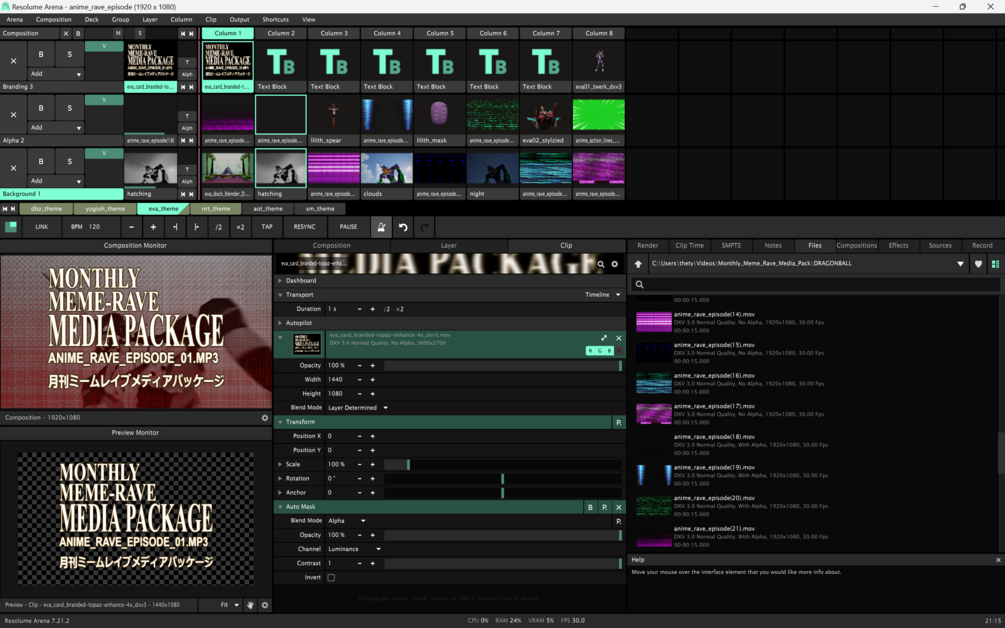Click the metronome icon beside PAUSE
Screen dimensions: 1005x628
[x=381, y=227]
